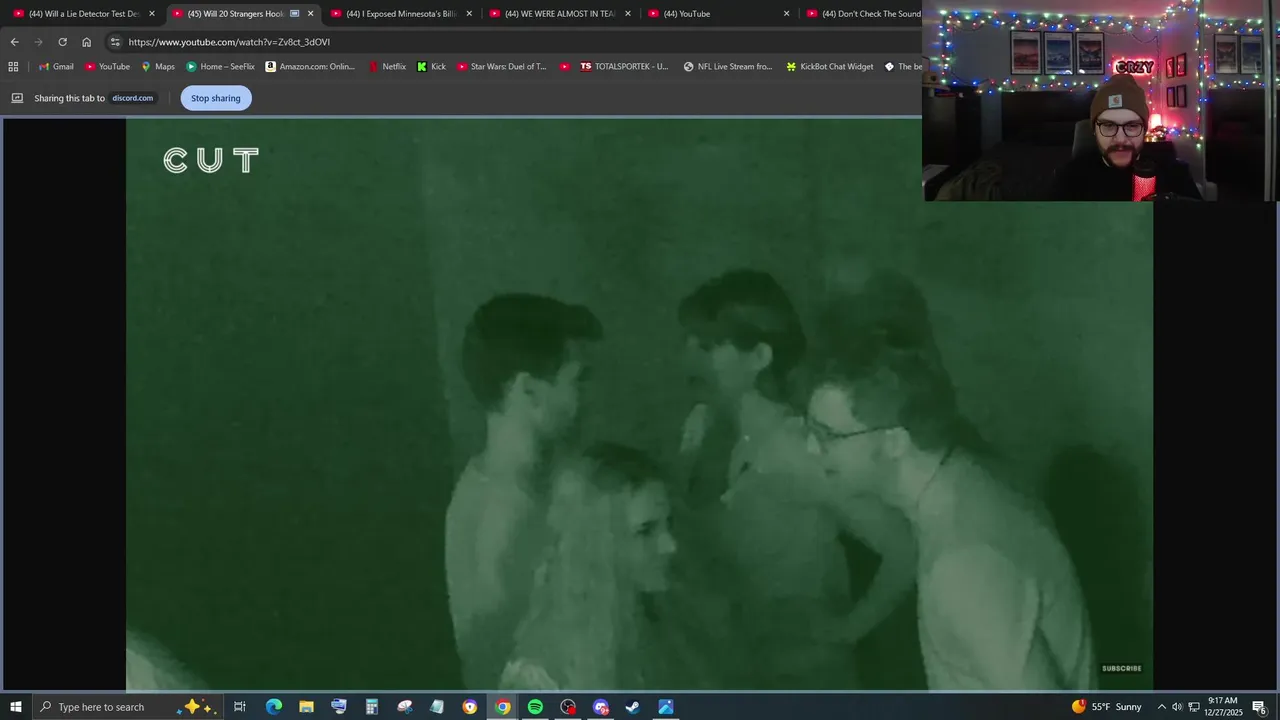This screenshot has height=720, width=1280.
Task: Switch to 'Don't Check The Sound' tab
Action: pos(864,14)
